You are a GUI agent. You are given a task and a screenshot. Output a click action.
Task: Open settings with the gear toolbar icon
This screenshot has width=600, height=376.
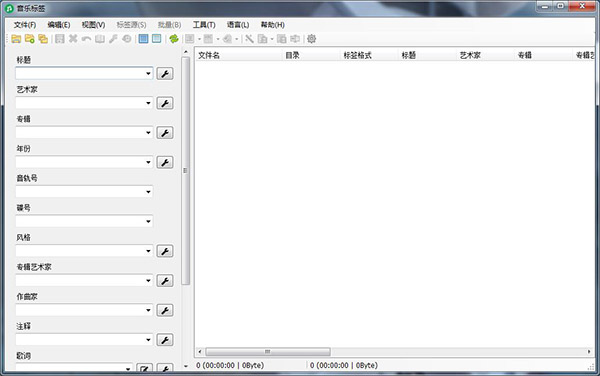(x=311, y=39)
